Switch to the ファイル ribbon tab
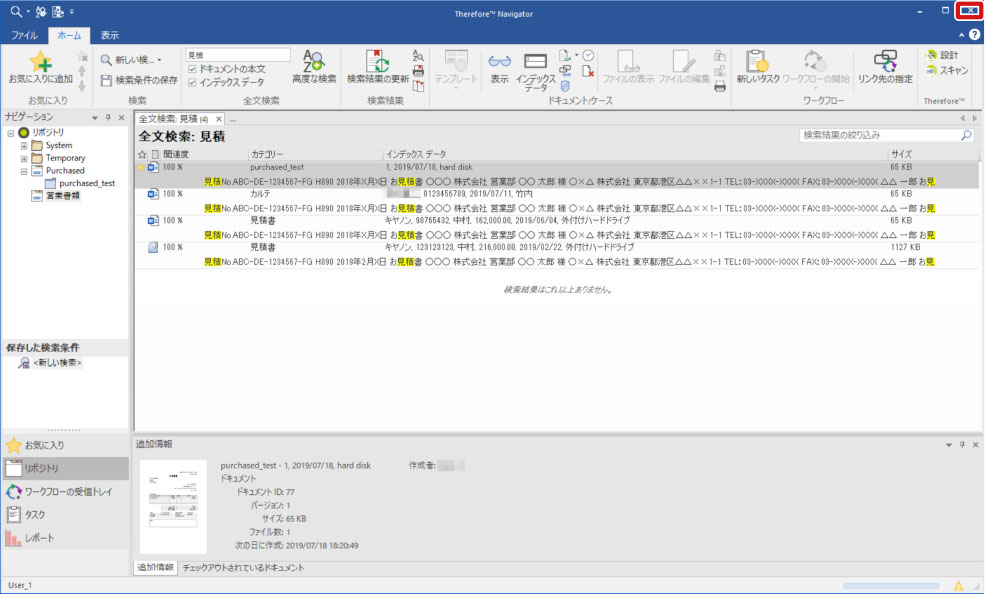The image size is (985, 594). tap(25, 36)
